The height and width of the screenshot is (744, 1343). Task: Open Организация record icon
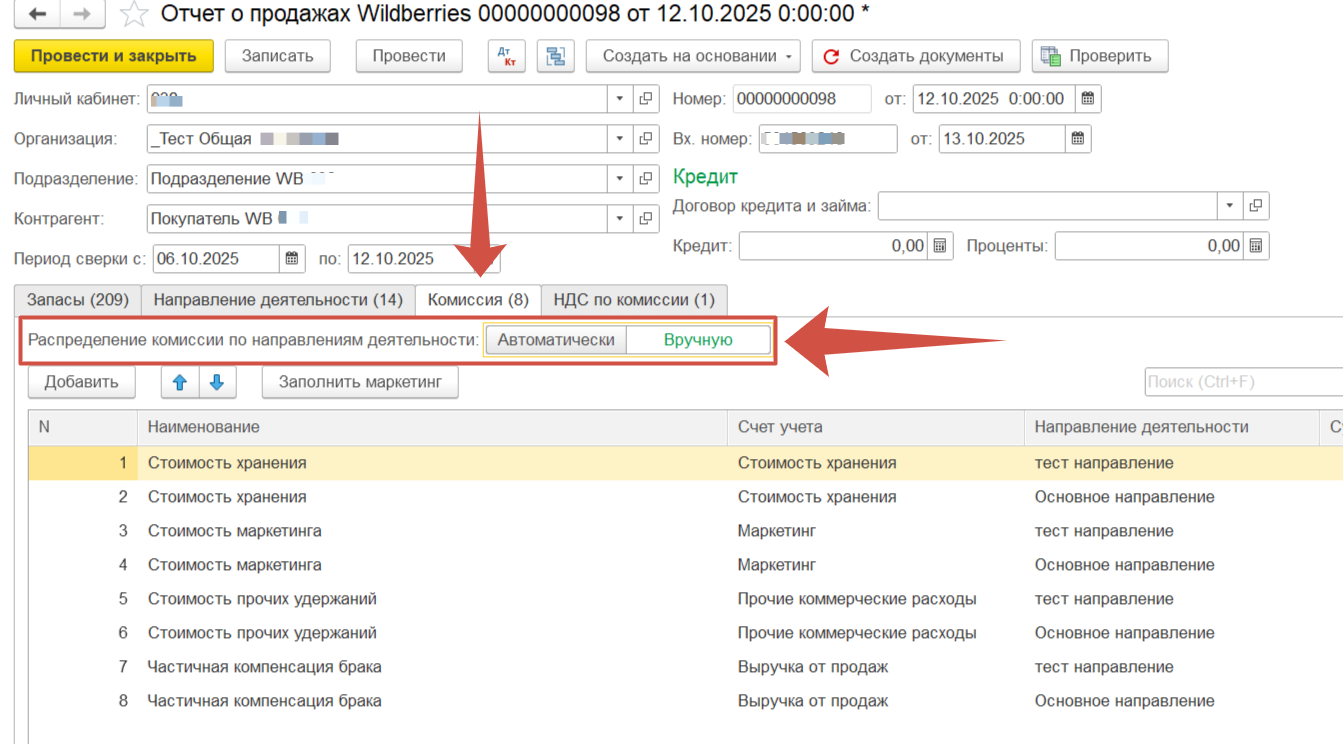(646, 139)
